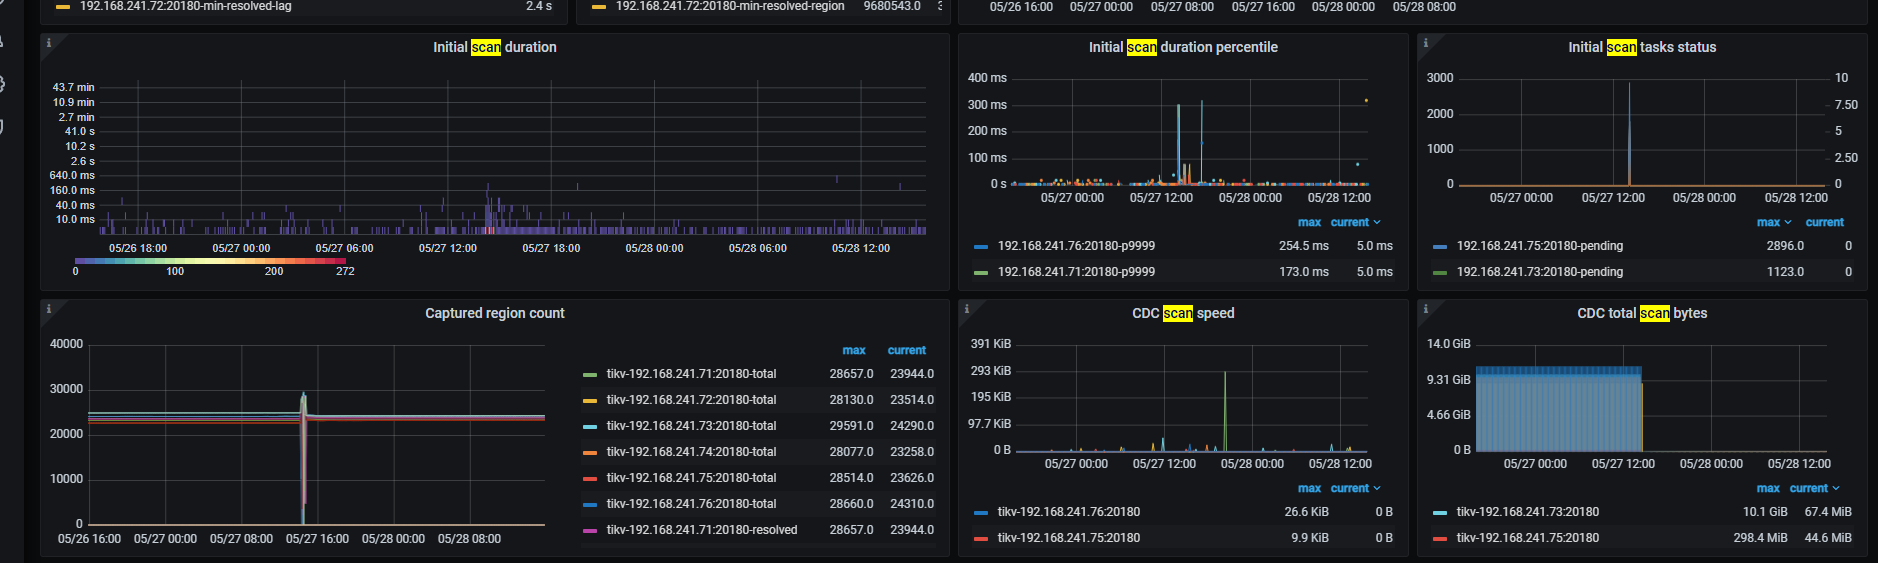
Task: Click the CDC scan speed info icon
Action: pyautogui.click(x=967, y=309)
